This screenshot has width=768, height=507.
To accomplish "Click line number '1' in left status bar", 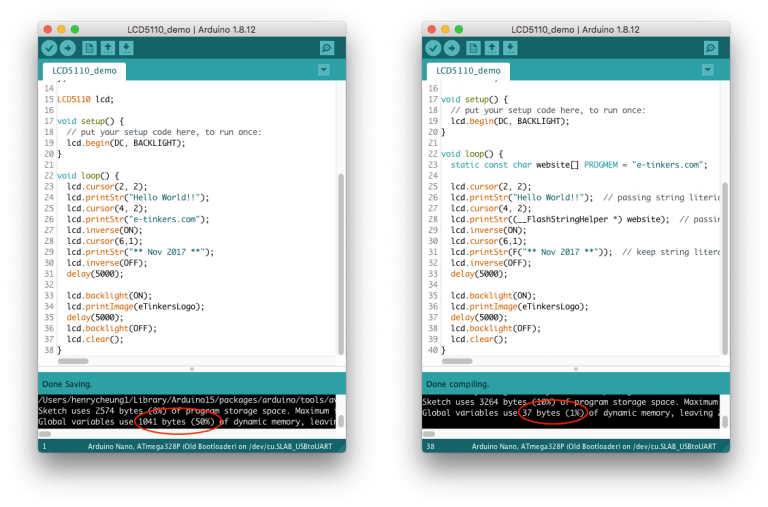I will 44,446.
